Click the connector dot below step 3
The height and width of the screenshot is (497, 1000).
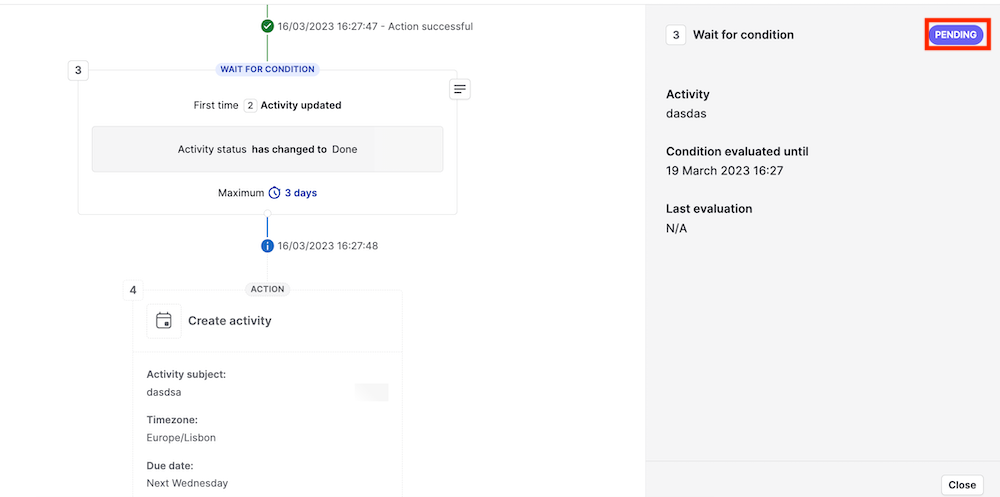point(267,214)
